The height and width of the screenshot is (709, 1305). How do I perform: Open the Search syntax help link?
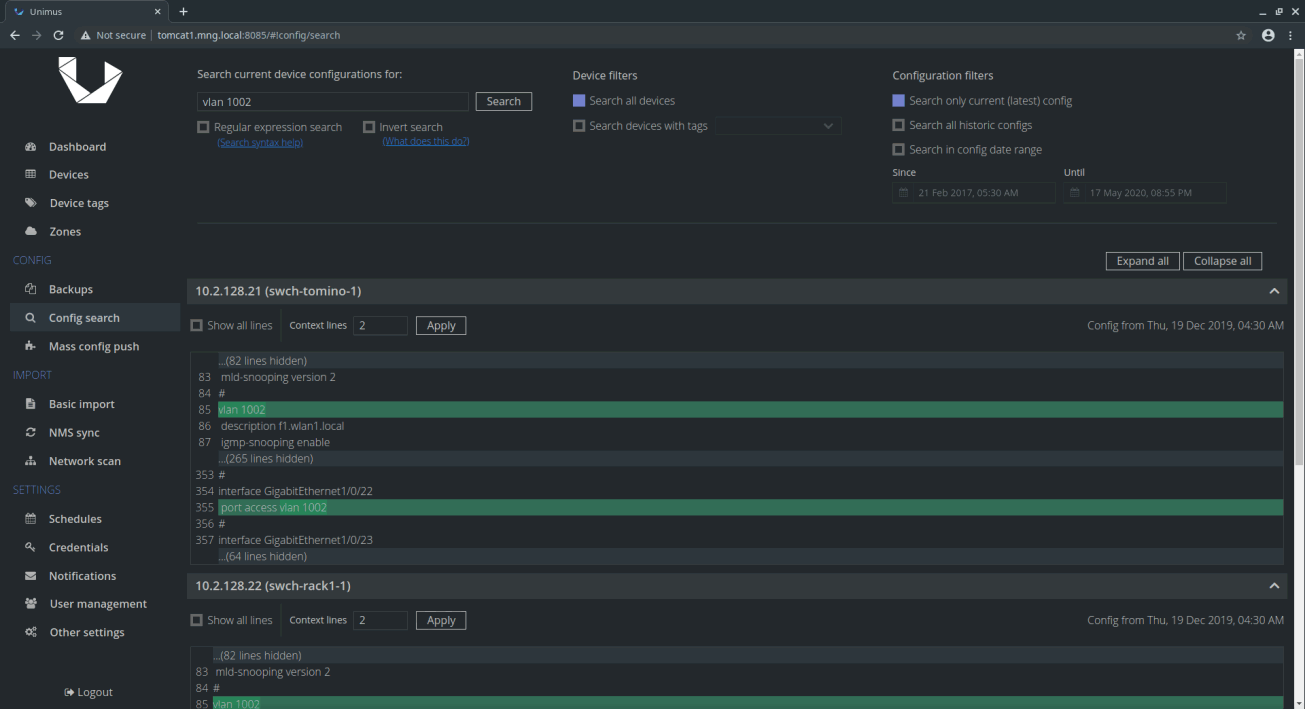(260, 142)
